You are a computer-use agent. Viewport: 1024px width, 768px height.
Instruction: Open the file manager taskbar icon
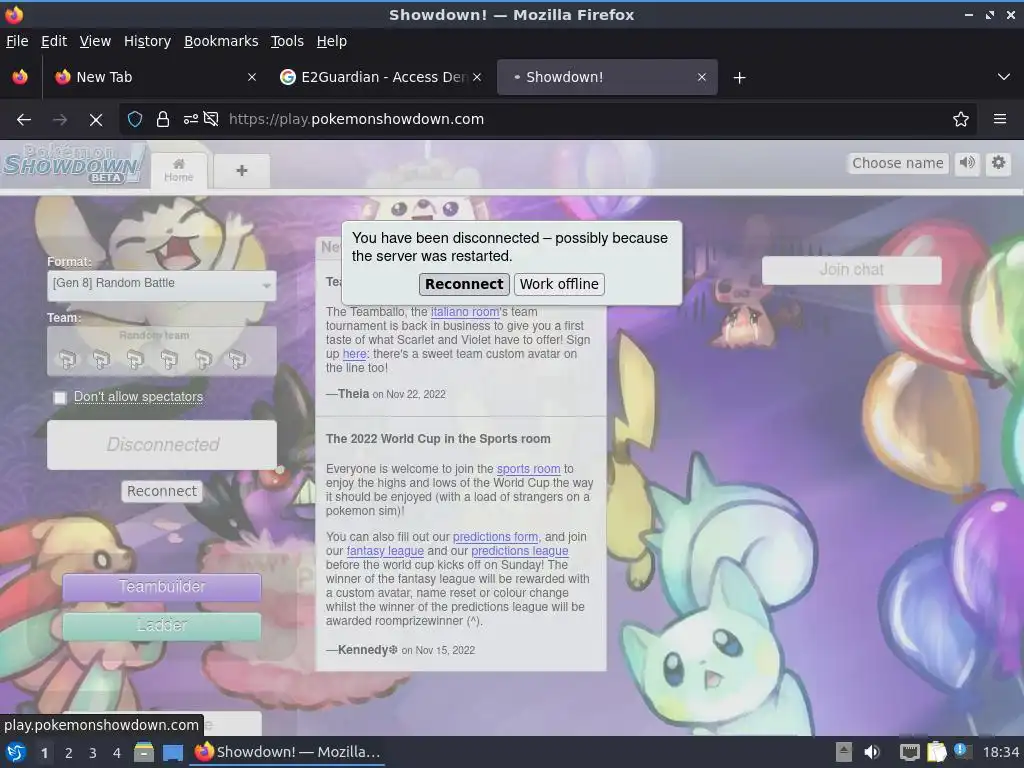coord(144,752)
